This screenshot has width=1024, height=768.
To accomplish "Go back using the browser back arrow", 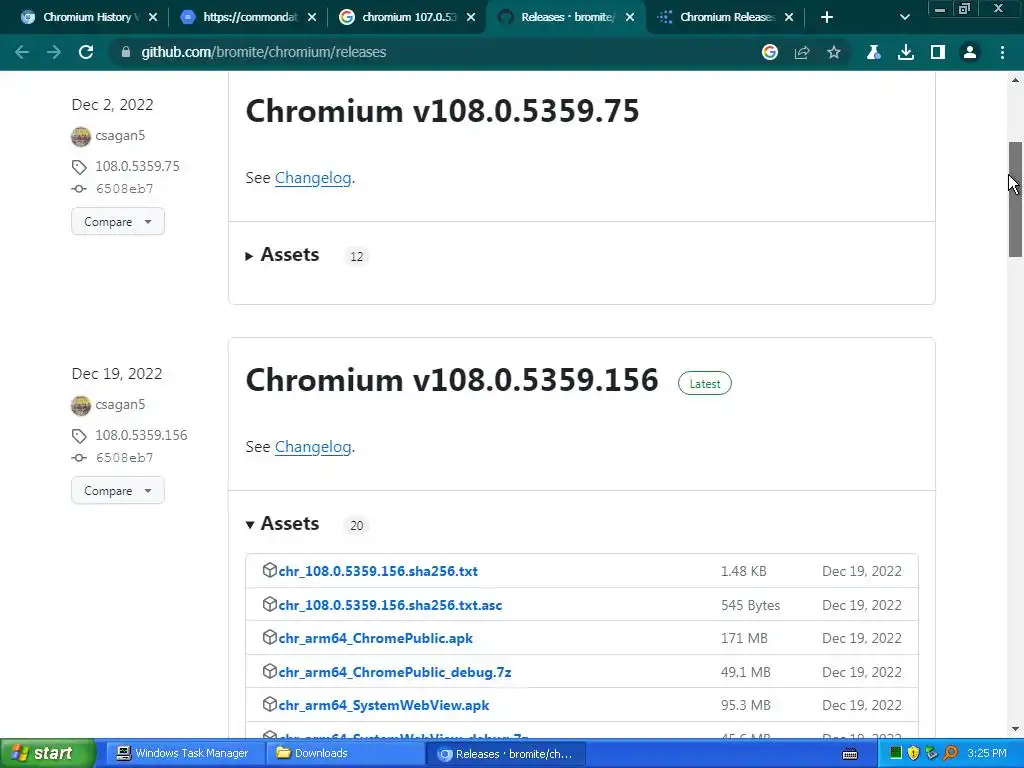I will click(22, 52).
